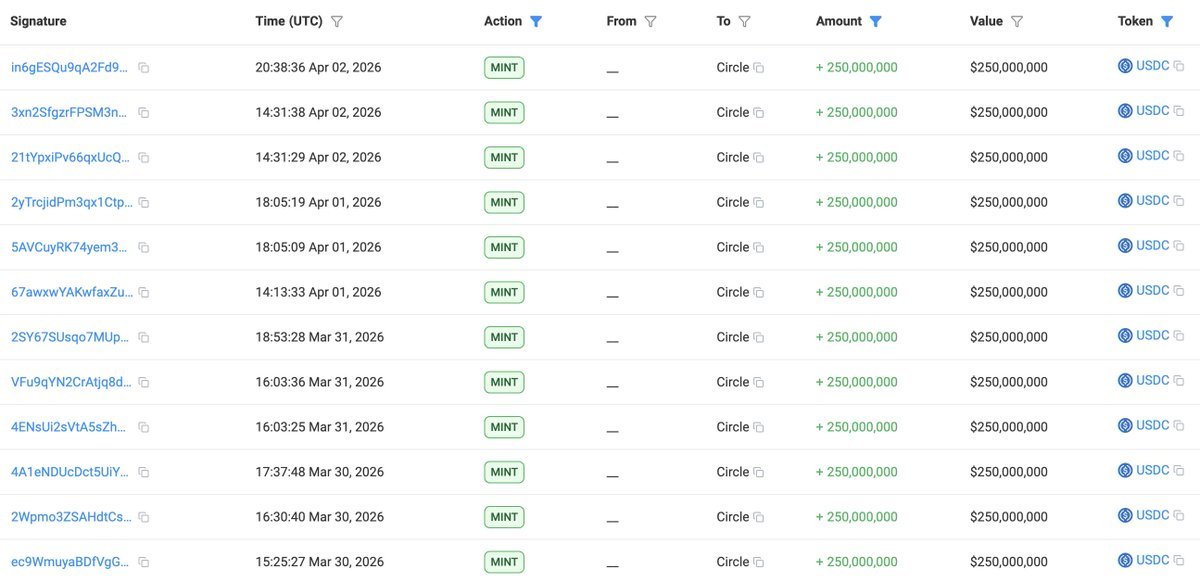
Task: Open the Time (UTC) column filter
Action: pyautogui.click(x=337, y=21)
